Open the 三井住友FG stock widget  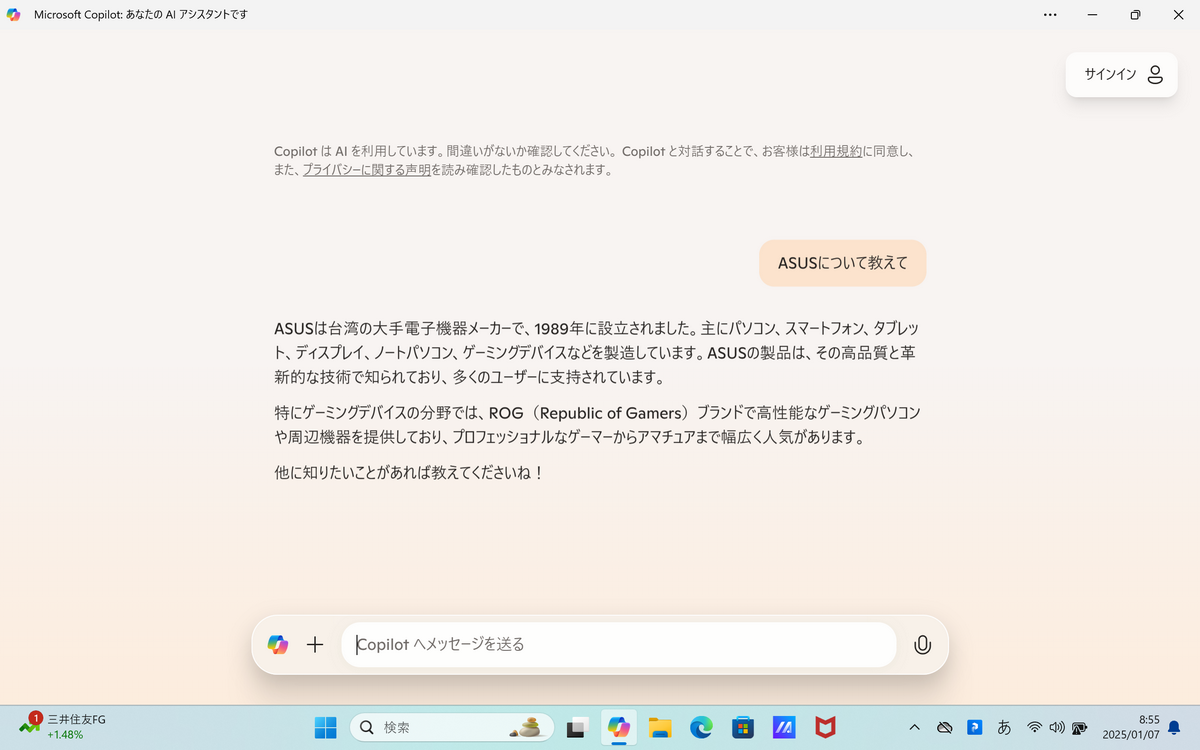pyautogui.click(x=62, y=727)
